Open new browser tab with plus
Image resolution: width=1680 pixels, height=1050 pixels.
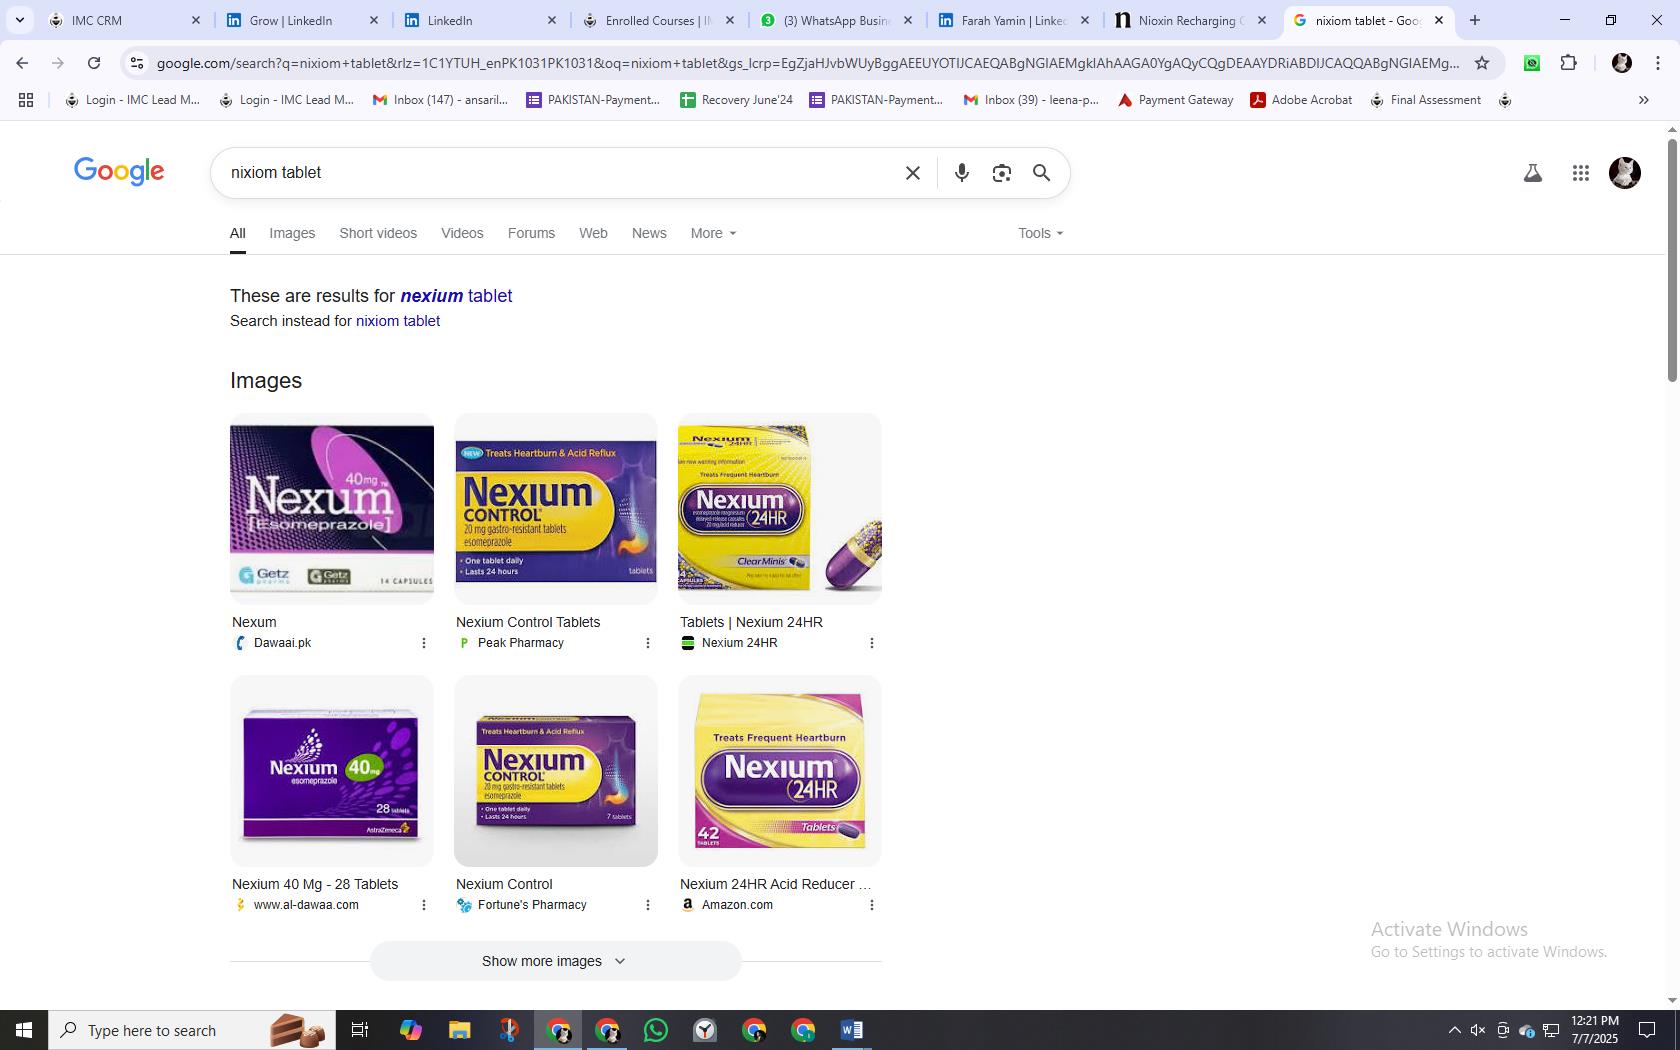coord(1474,20)
